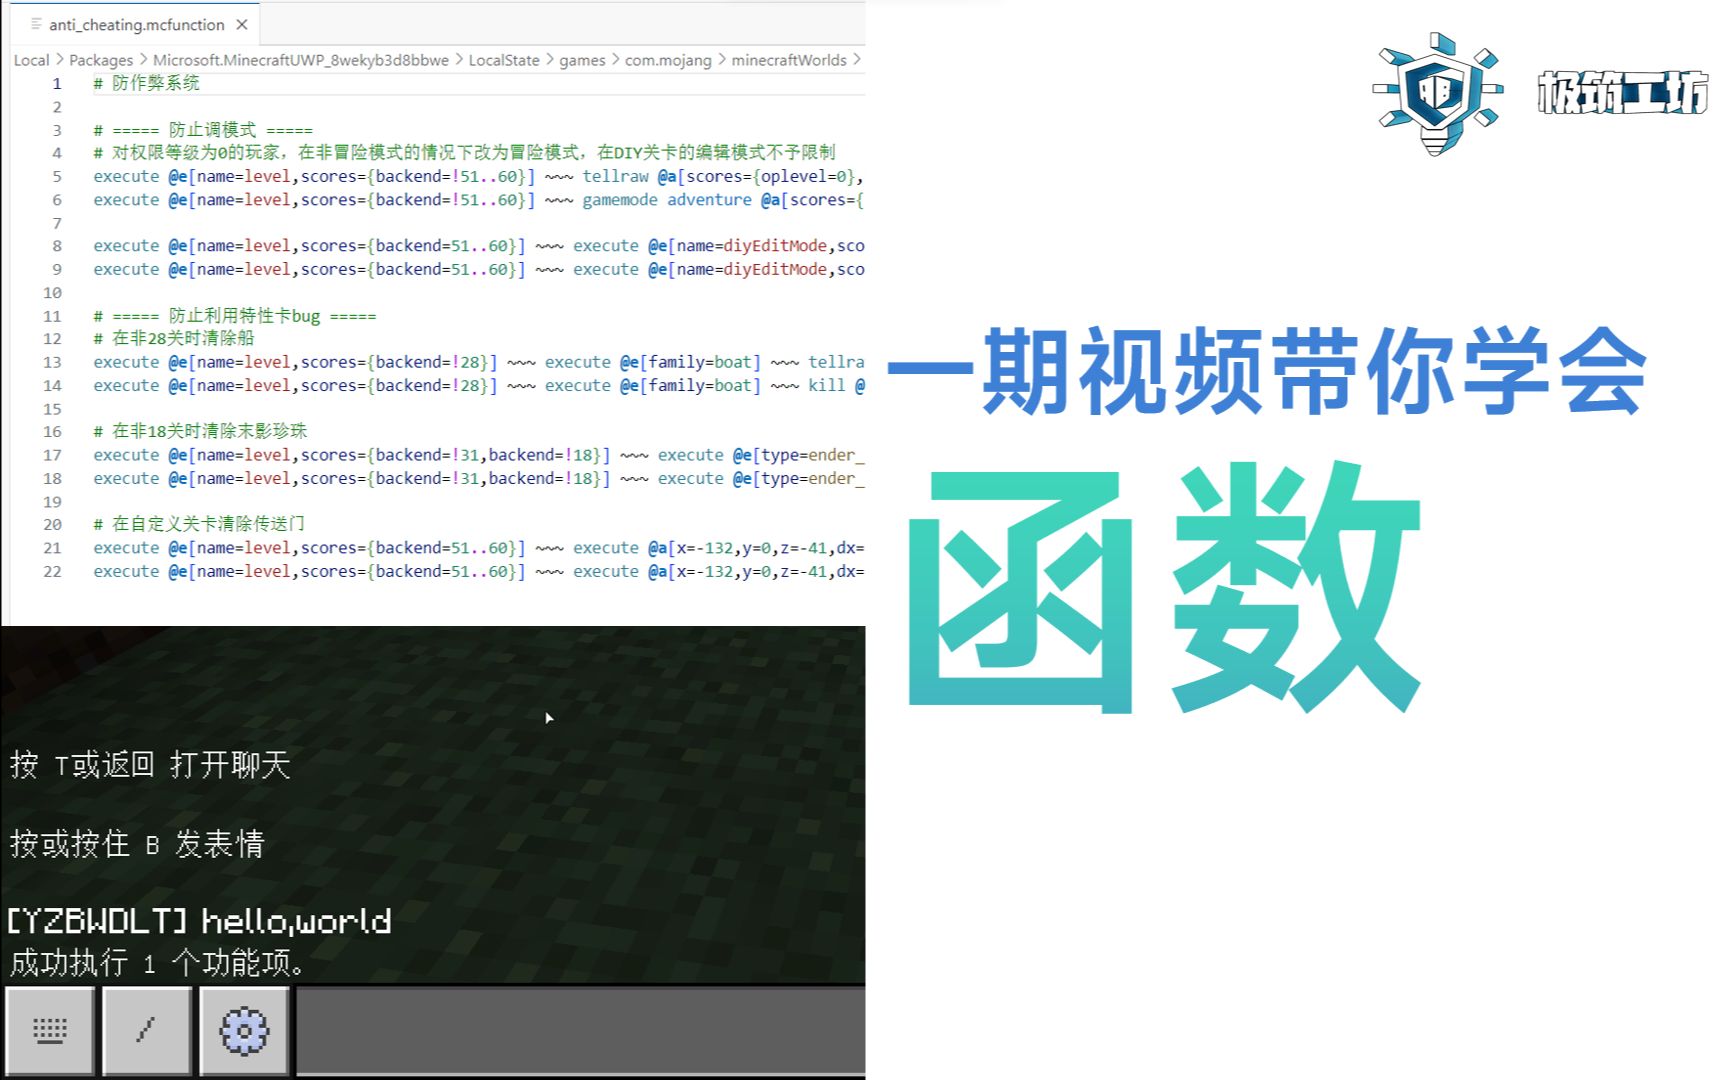The image size is (1728, 1080).
Task: Click the '# 防作弊系统' comment line
Action: tap(147, 83)
